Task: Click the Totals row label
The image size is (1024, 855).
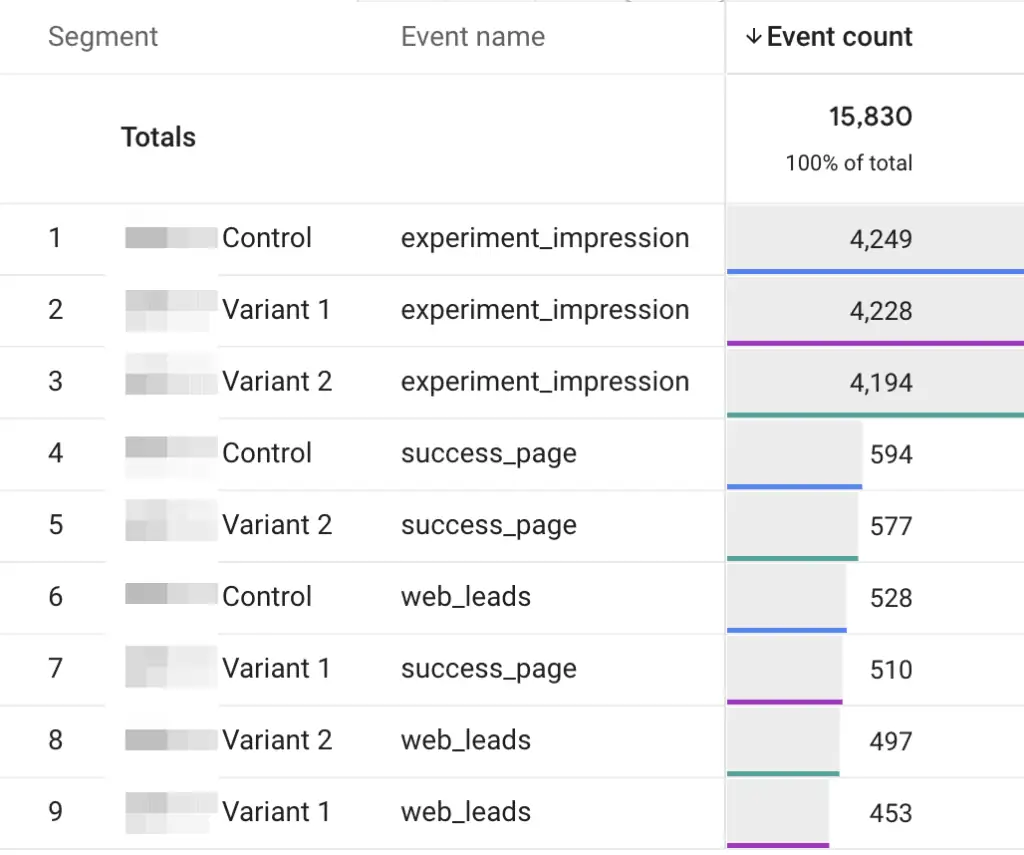Action: pos(158,137)
